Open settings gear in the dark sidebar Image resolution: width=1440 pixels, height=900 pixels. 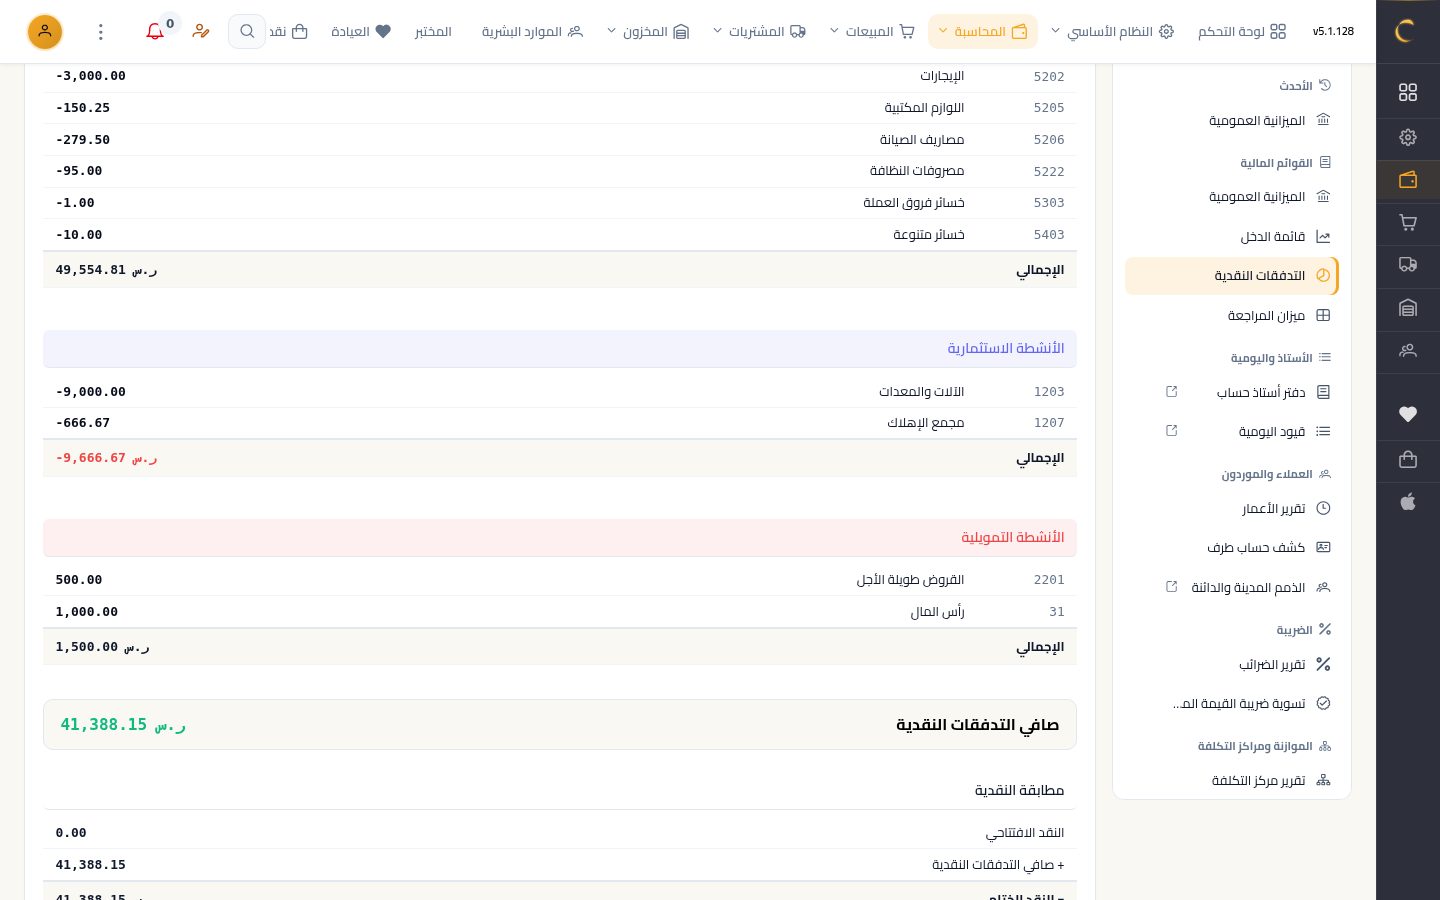pyautogui.click(x=1408, y=137)
